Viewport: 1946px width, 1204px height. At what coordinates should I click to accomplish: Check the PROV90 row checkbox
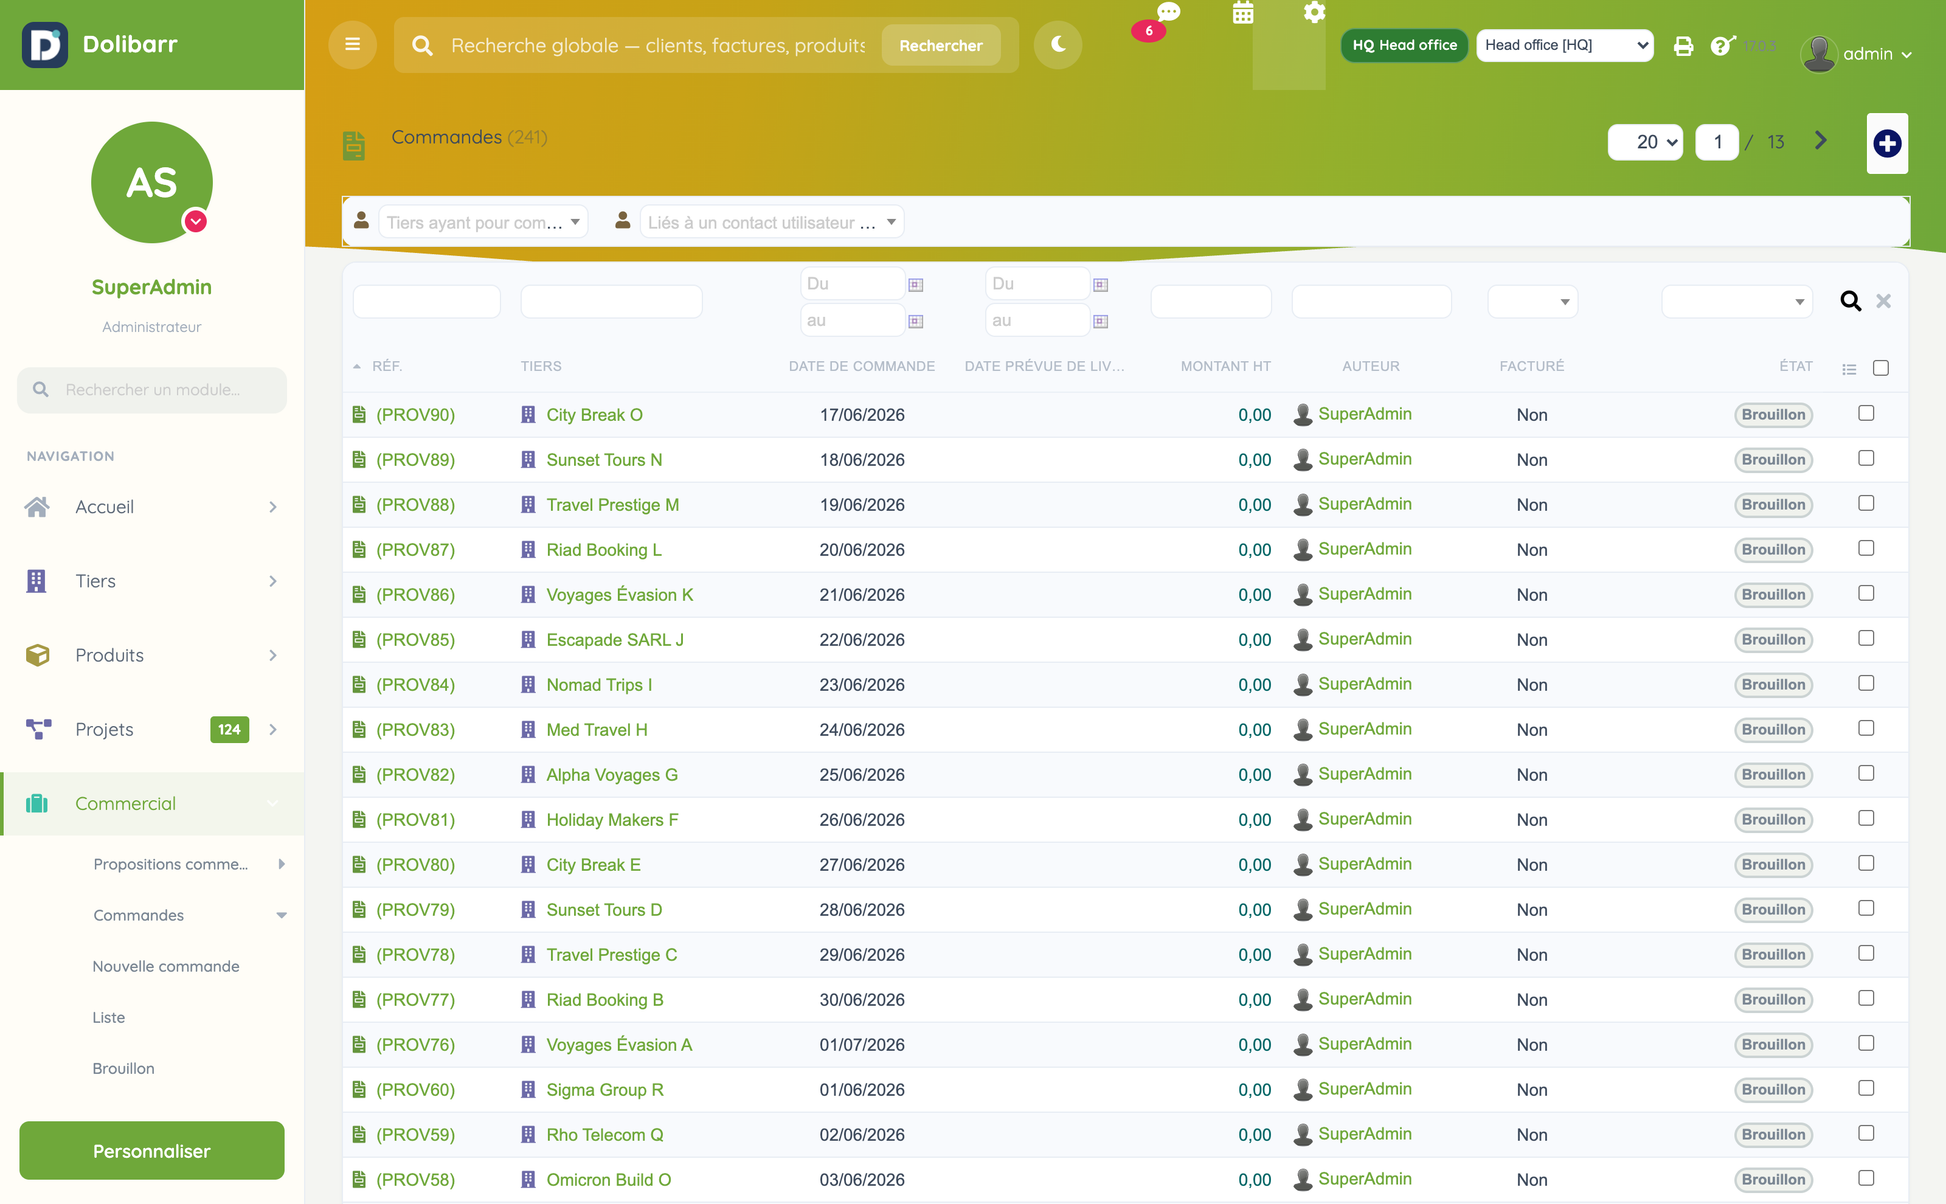tap(1866, 413)
